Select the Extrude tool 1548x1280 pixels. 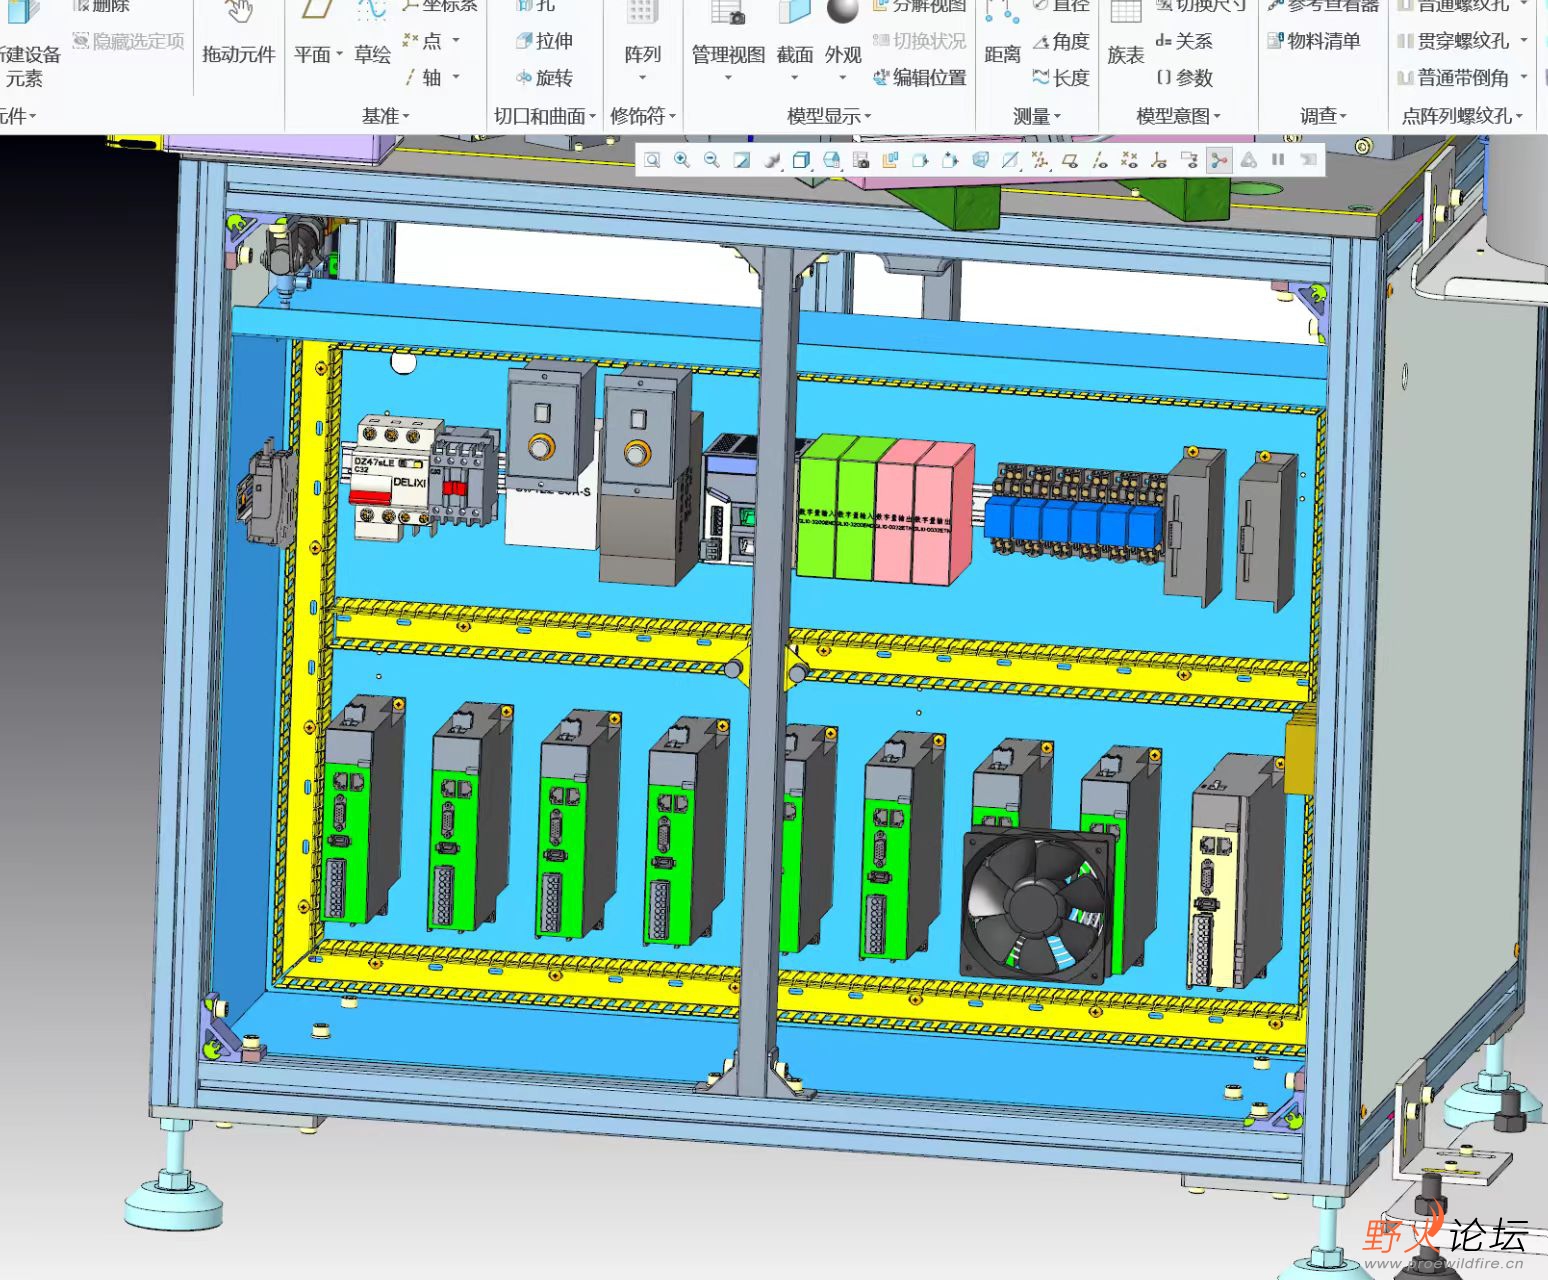[x=544, y=41]
